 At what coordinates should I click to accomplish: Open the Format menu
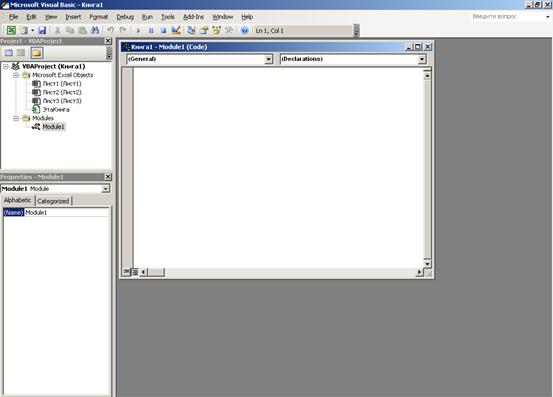coord(99,17)
